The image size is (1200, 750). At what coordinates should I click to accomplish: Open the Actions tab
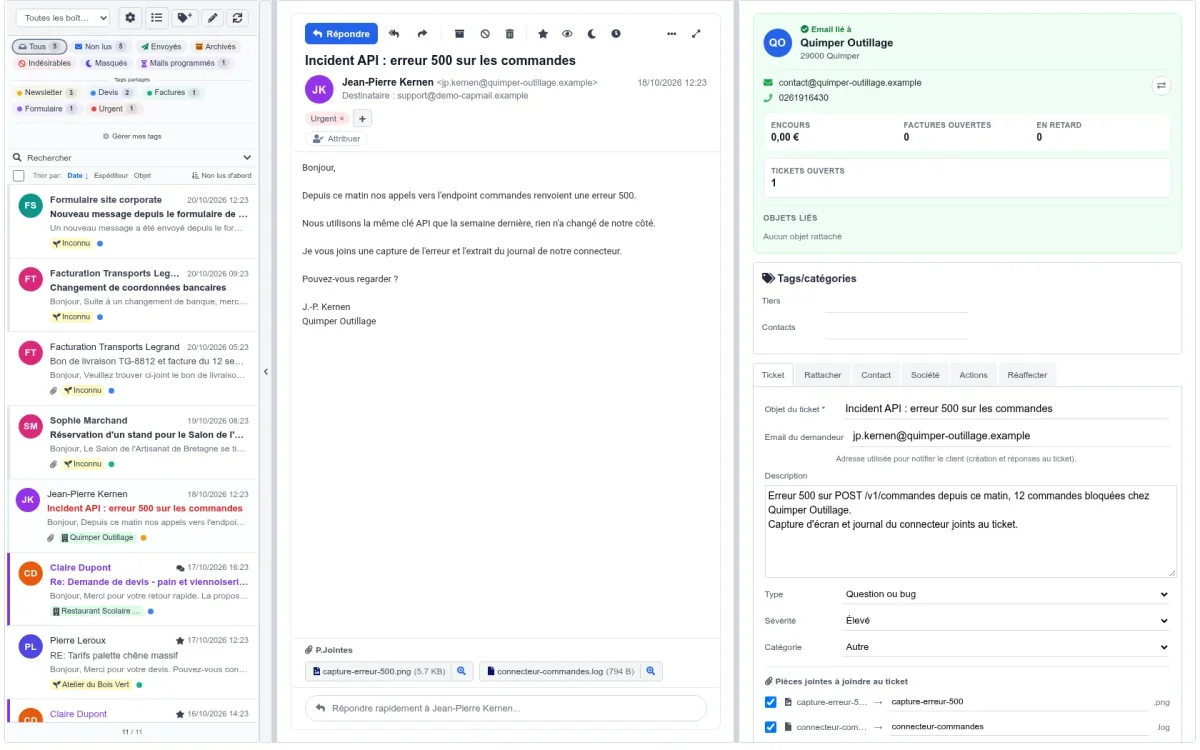point(973,375)
